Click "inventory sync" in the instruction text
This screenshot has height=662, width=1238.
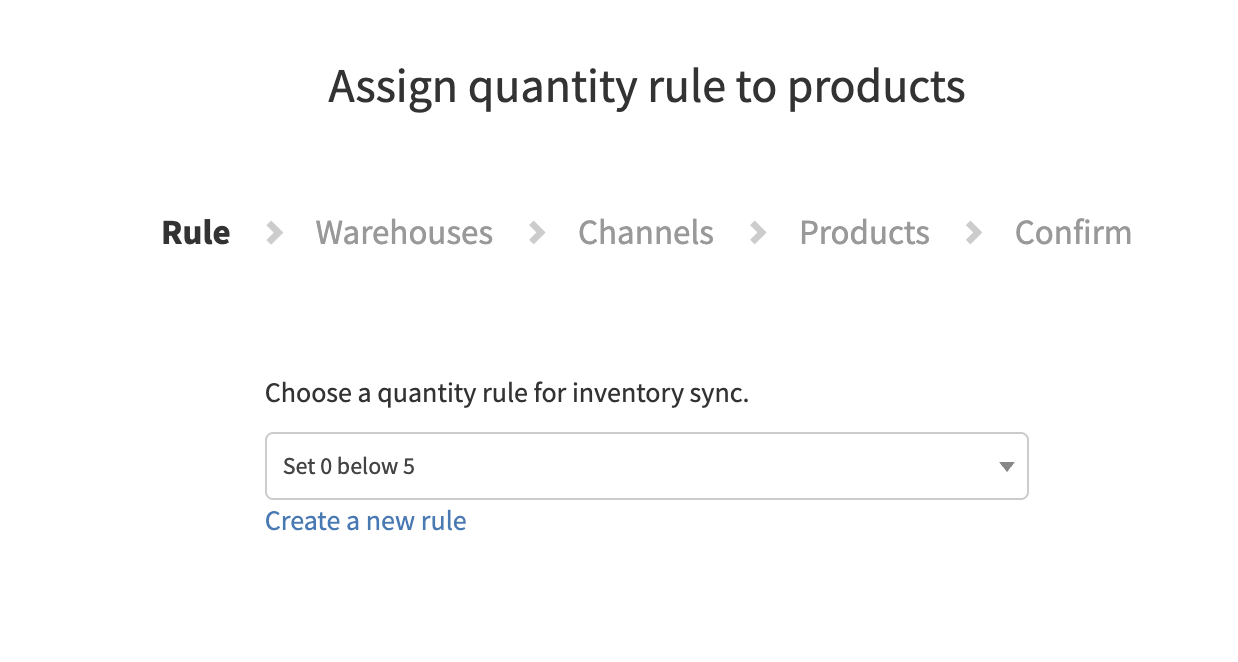[660, 393]
